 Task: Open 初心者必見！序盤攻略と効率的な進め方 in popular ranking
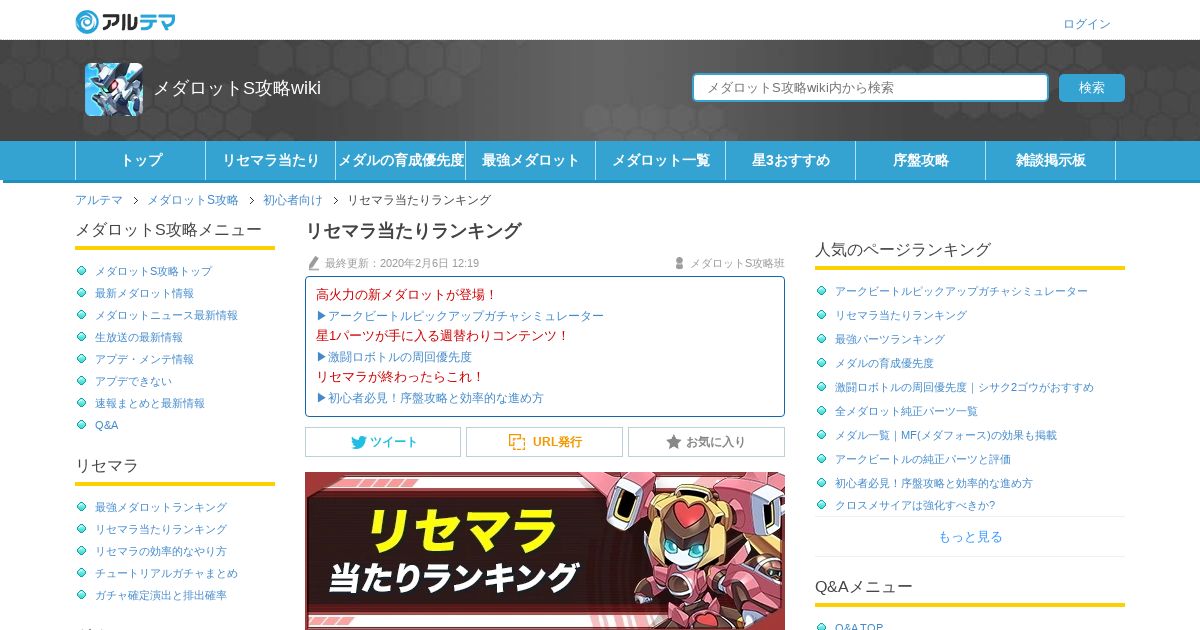934,483
